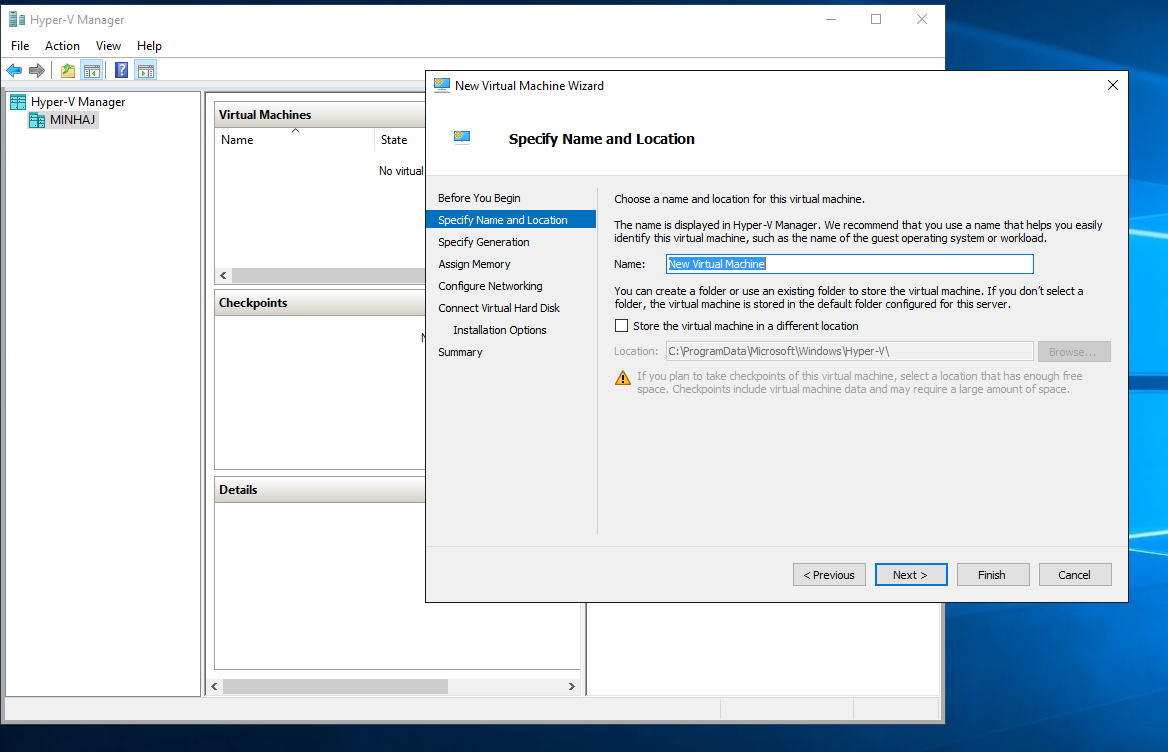Open the Action menu
The height and width of the screenshot is (752, 1168).
[x=62, y=46]
